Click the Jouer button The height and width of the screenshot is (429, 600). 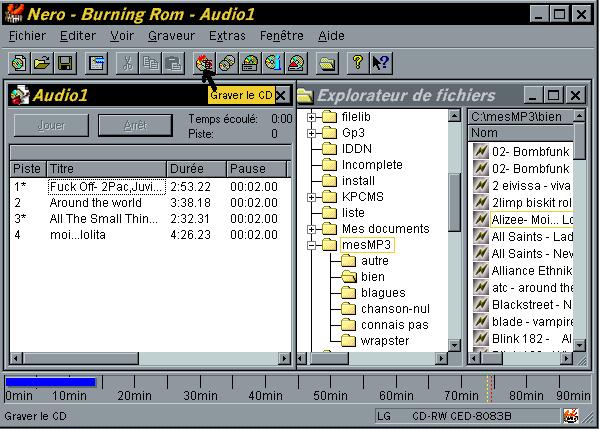pos(51,125)
